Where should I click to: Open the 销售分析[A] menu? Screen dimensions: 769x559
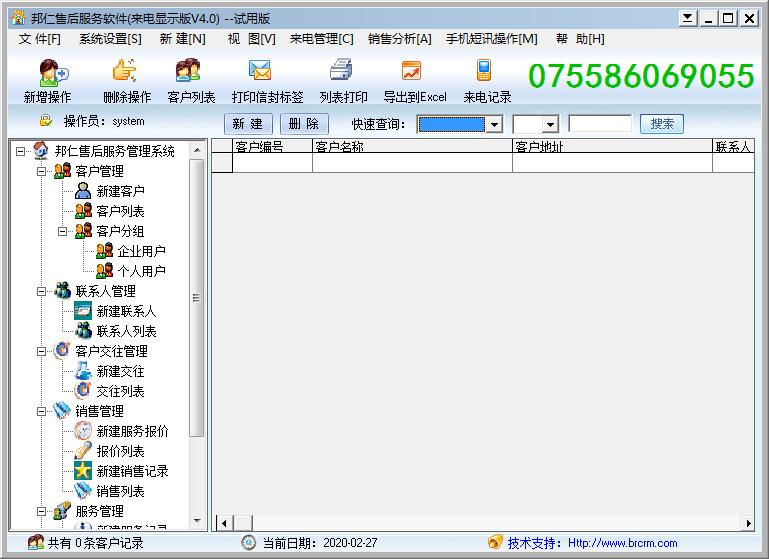click(400, 39)
